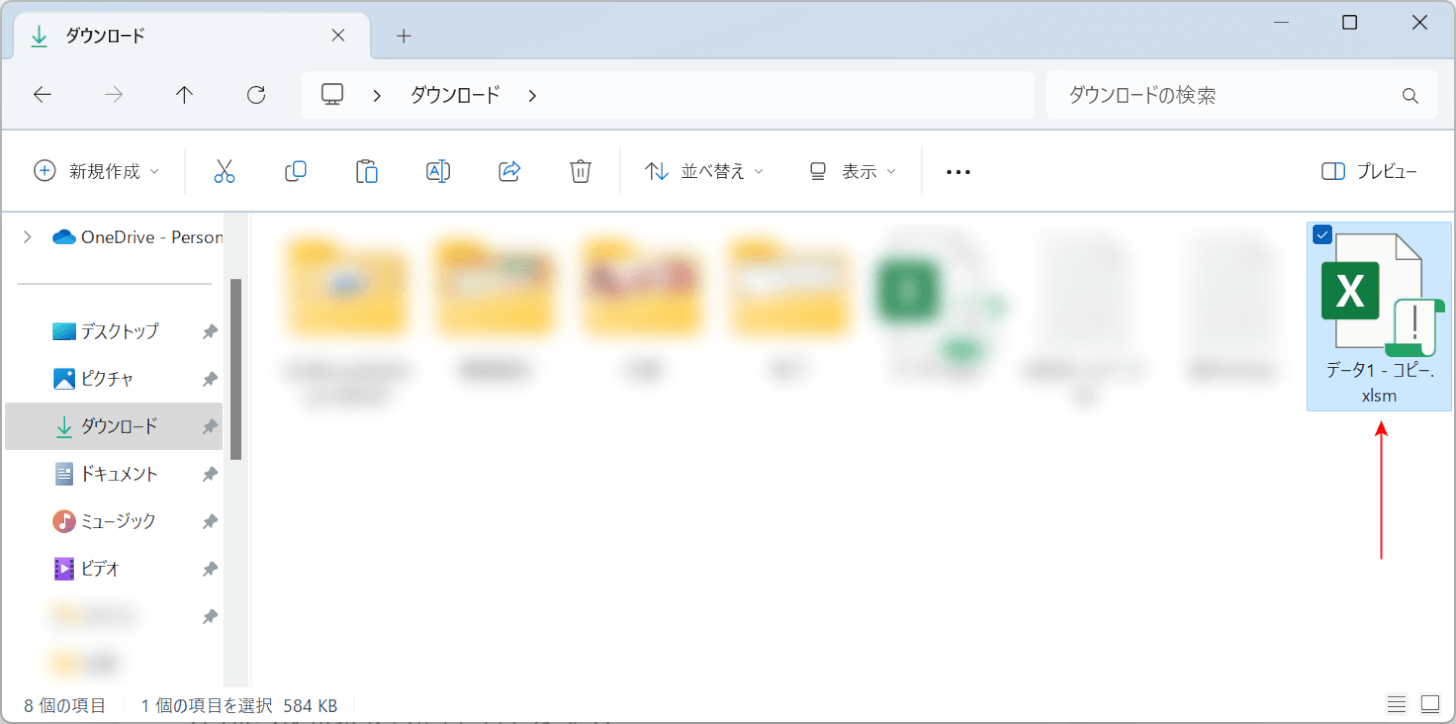This screenshot has width=1456, height=724.
Task: Click pin icon next to ドキュメント
Action: click(x=210, y=475)
